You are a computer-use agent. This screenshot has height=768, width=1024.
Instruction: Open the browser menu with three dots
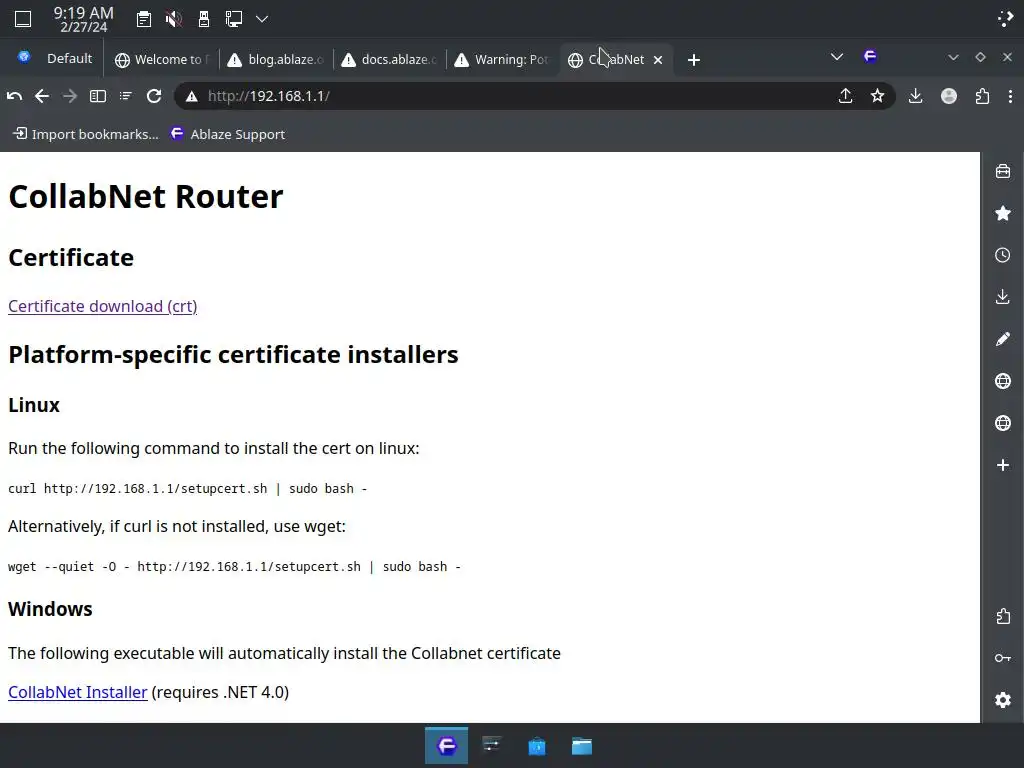1010,97
